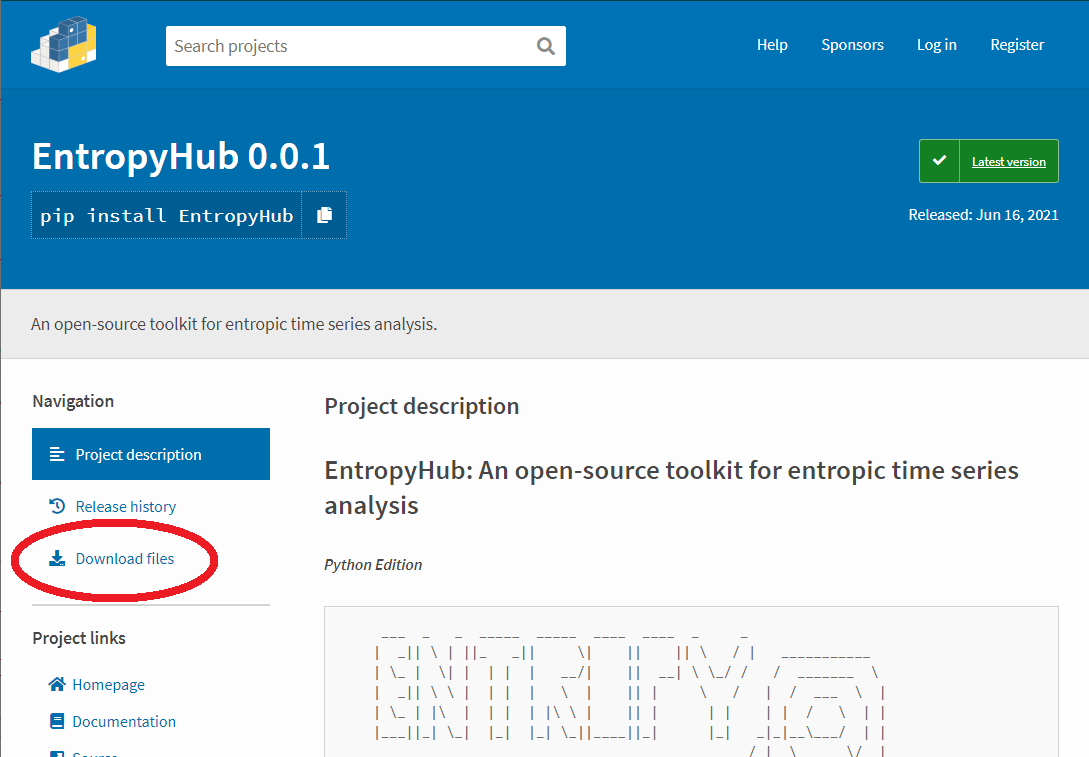Open the Documentation link

(x=124, y=722)
